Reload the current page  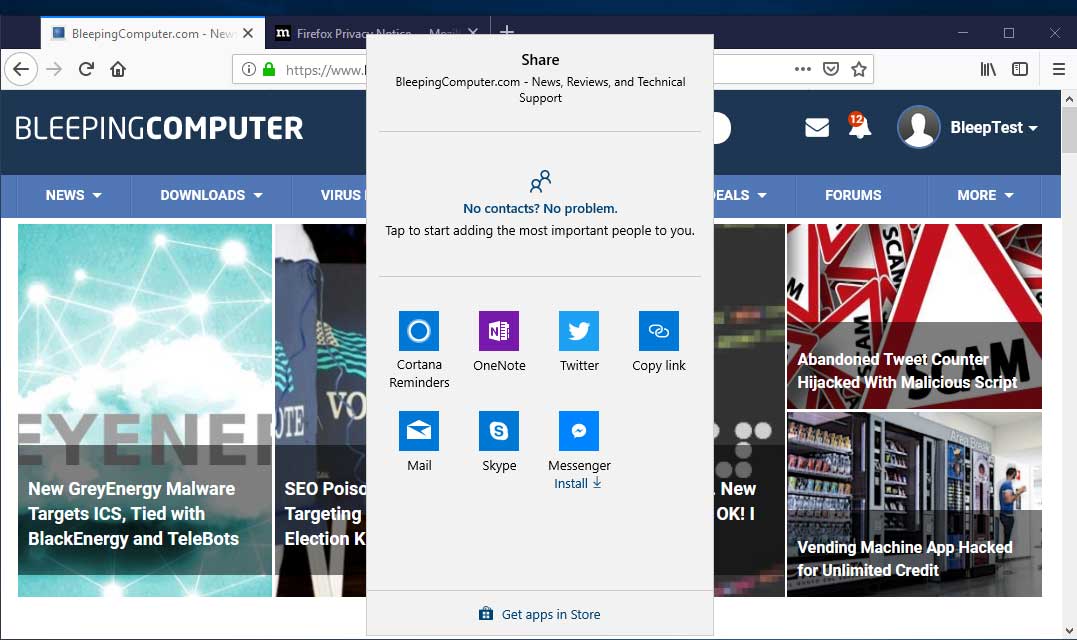[86, 69]
